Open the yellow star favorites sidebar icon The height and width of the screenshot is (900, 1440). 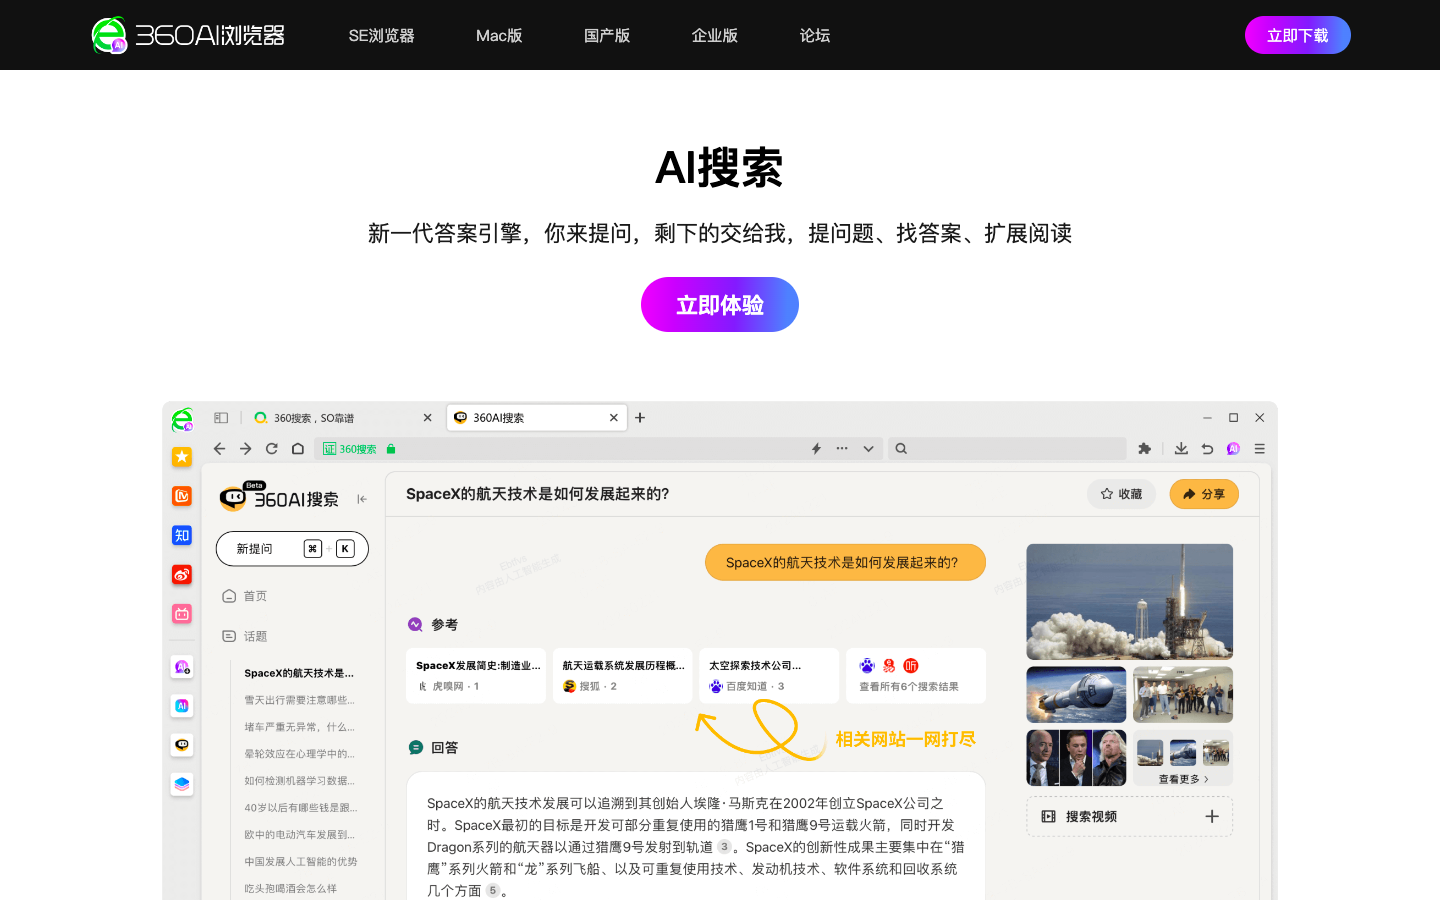pos(182,457)
